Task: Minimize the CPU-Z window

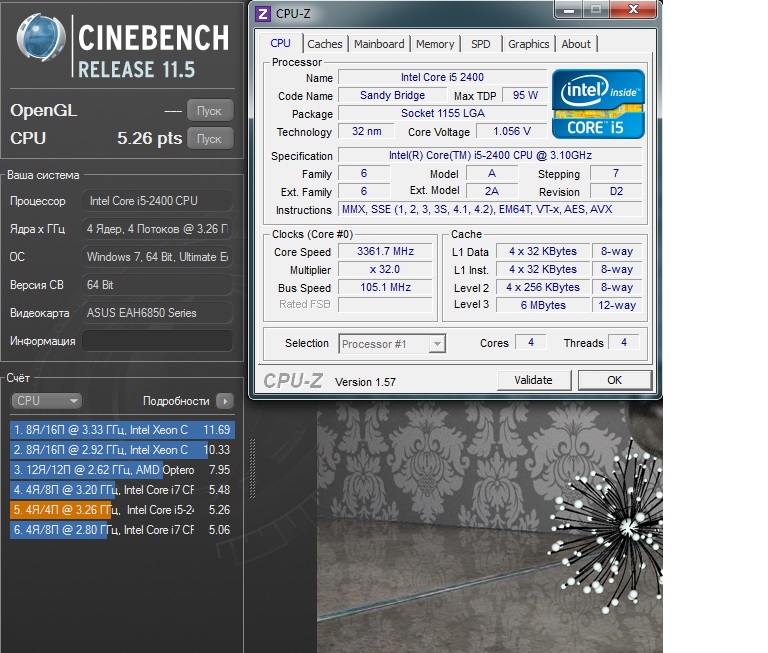Action: 569,9
